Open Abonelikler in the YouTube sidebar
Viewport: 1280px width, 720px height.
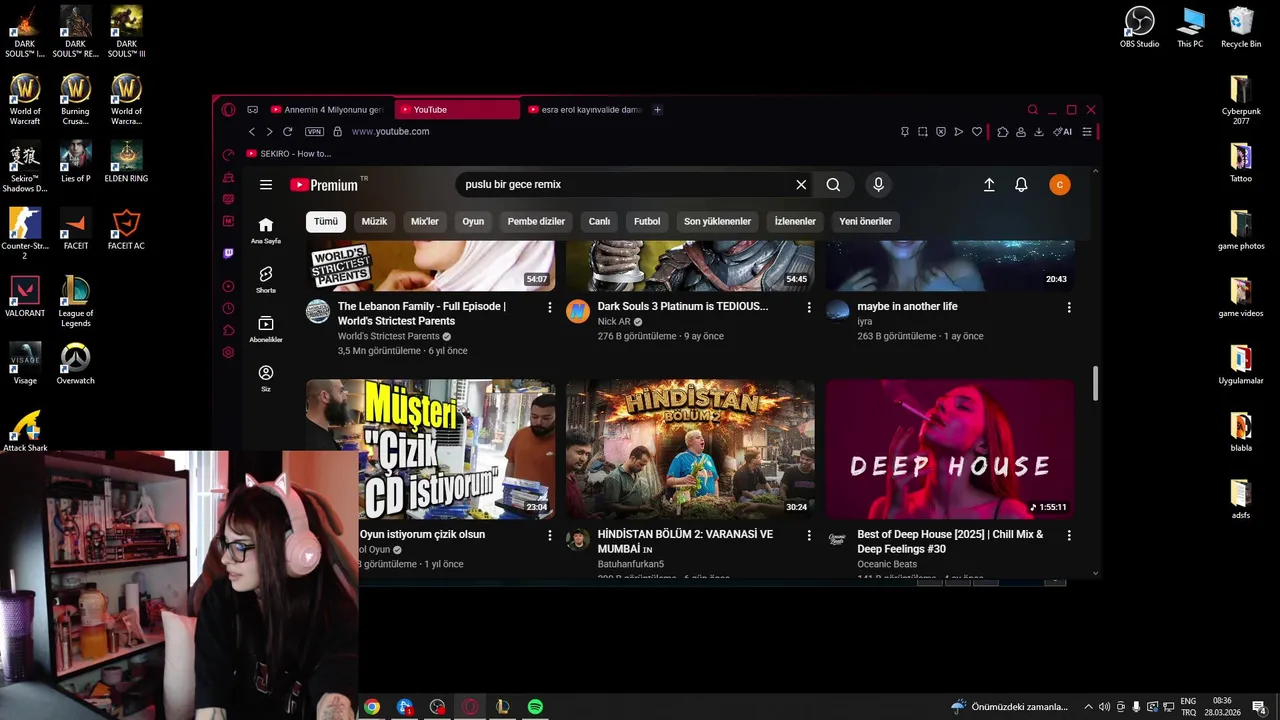pyautogui.click(x=266, y=329)
